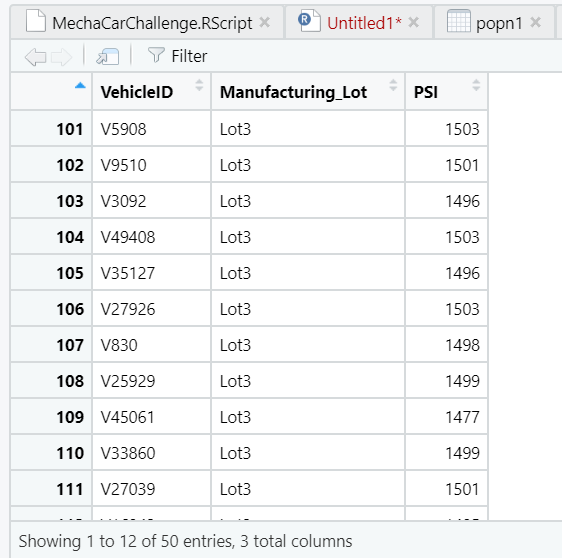Open the Filter option
562x558 pixels.
coord(177,56)
